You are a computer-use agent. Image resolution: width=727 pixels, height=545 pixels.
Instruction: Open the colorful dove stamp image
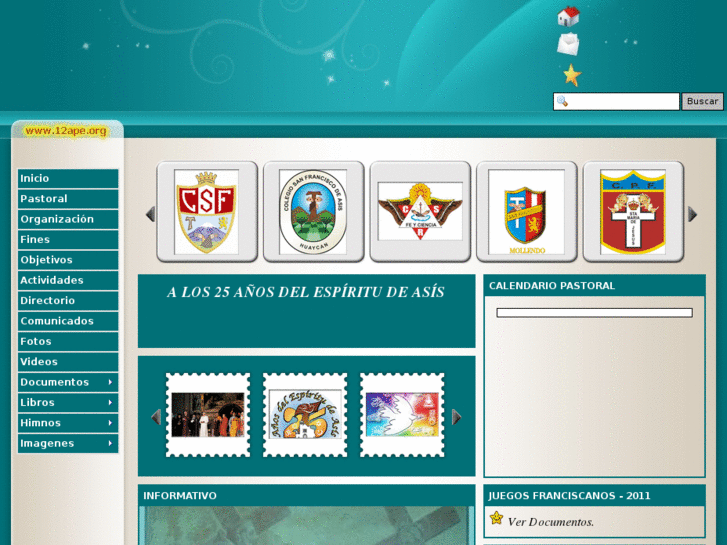pos(402,415)
